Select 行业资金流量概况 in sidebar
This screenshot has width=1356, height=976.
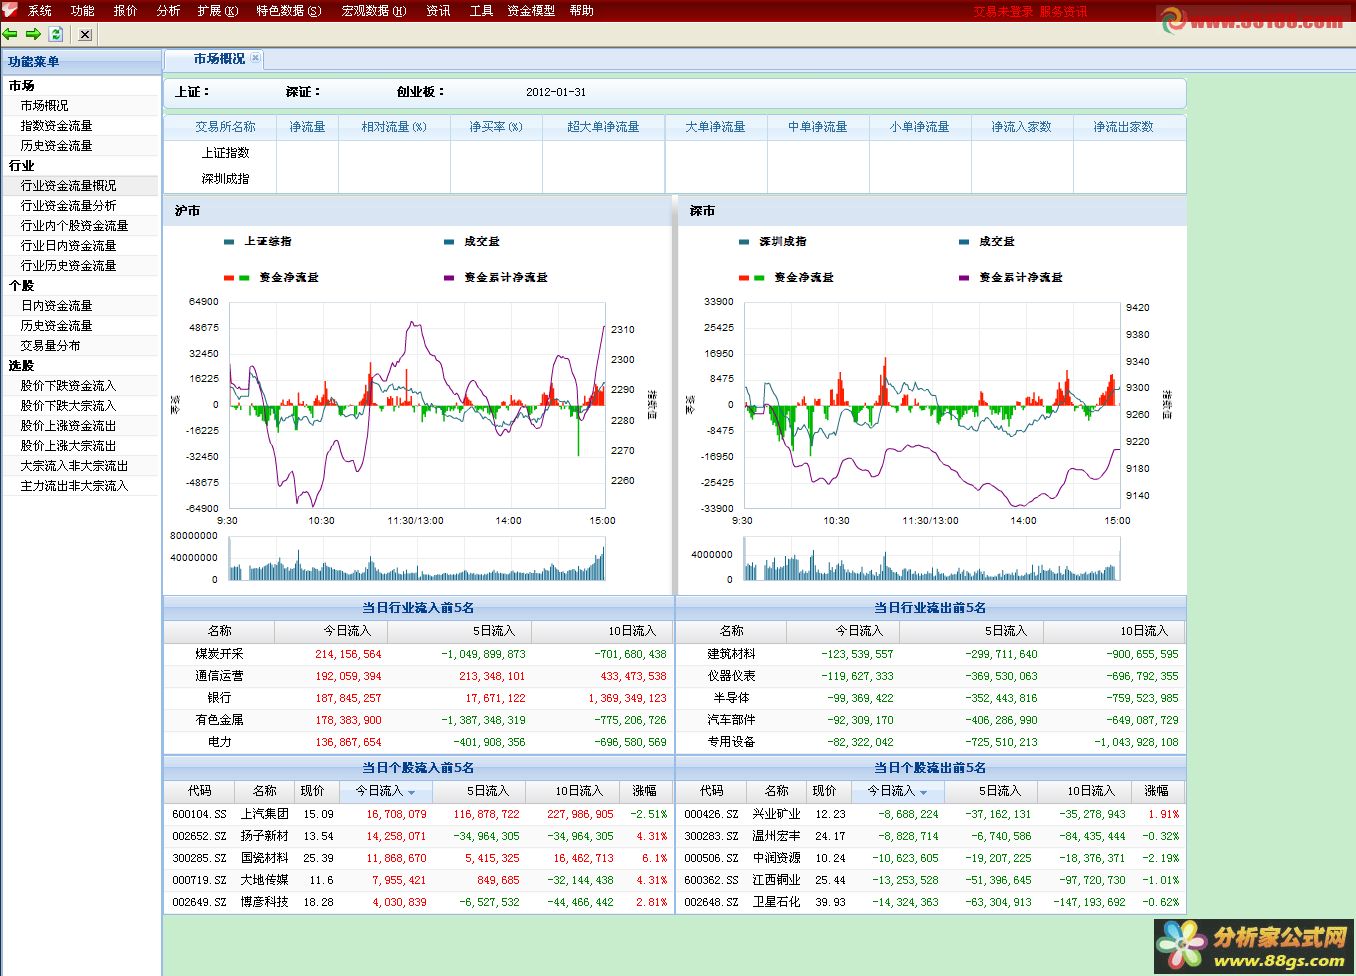click(69, 186)
